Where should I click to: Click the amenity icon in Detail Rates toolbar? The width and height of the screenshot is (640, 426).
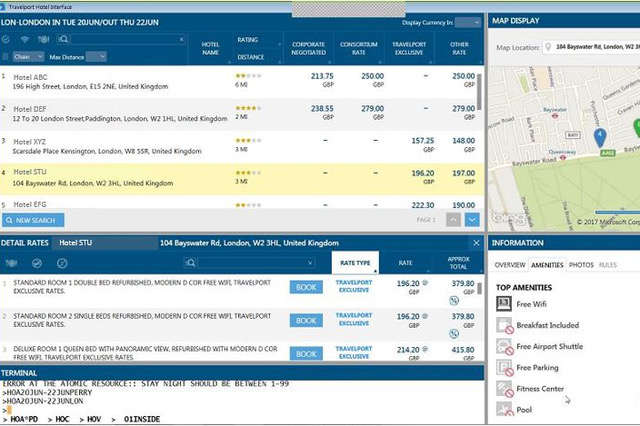[x=11, y=263]
